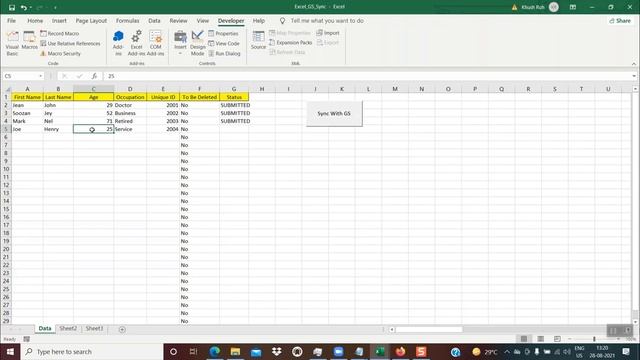Image resolution: width=640 pixels, height=360 pixels.
Task: Open the XML Source pane
Action: pyautogui.click(x=258, y=40)
